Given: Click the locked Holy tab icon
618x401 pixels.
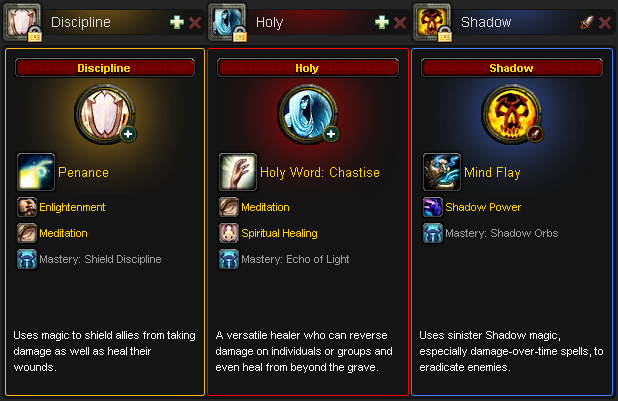Looking at the screenshot, I should click(x=227, y=22).
